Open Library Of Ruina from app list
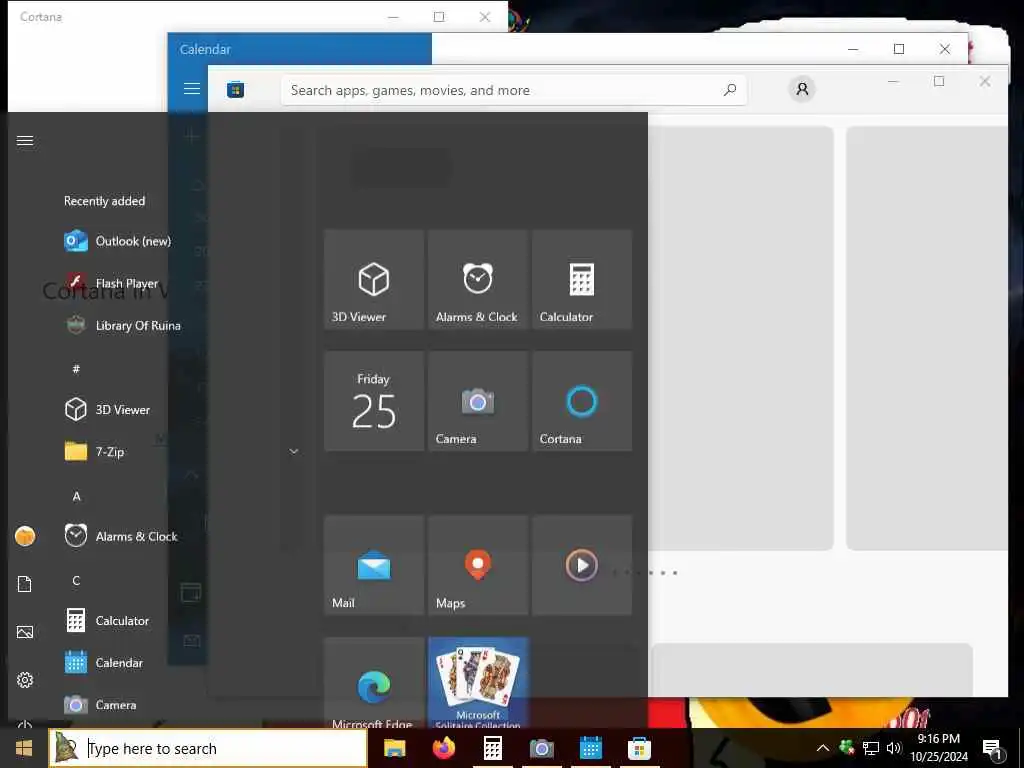This screenshot has height=768, width=1024. (124, 325)
